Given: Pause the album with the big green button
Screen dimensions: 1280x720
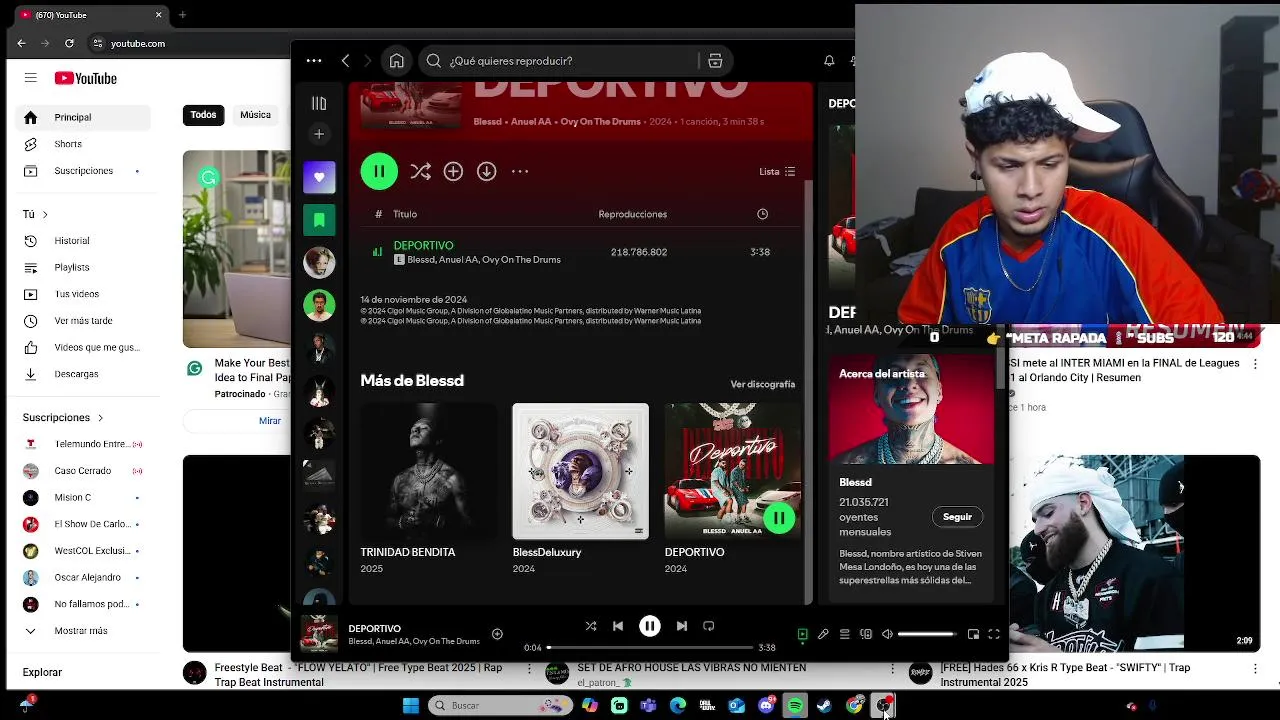Looking at the screenshot, I should point(379,171).
